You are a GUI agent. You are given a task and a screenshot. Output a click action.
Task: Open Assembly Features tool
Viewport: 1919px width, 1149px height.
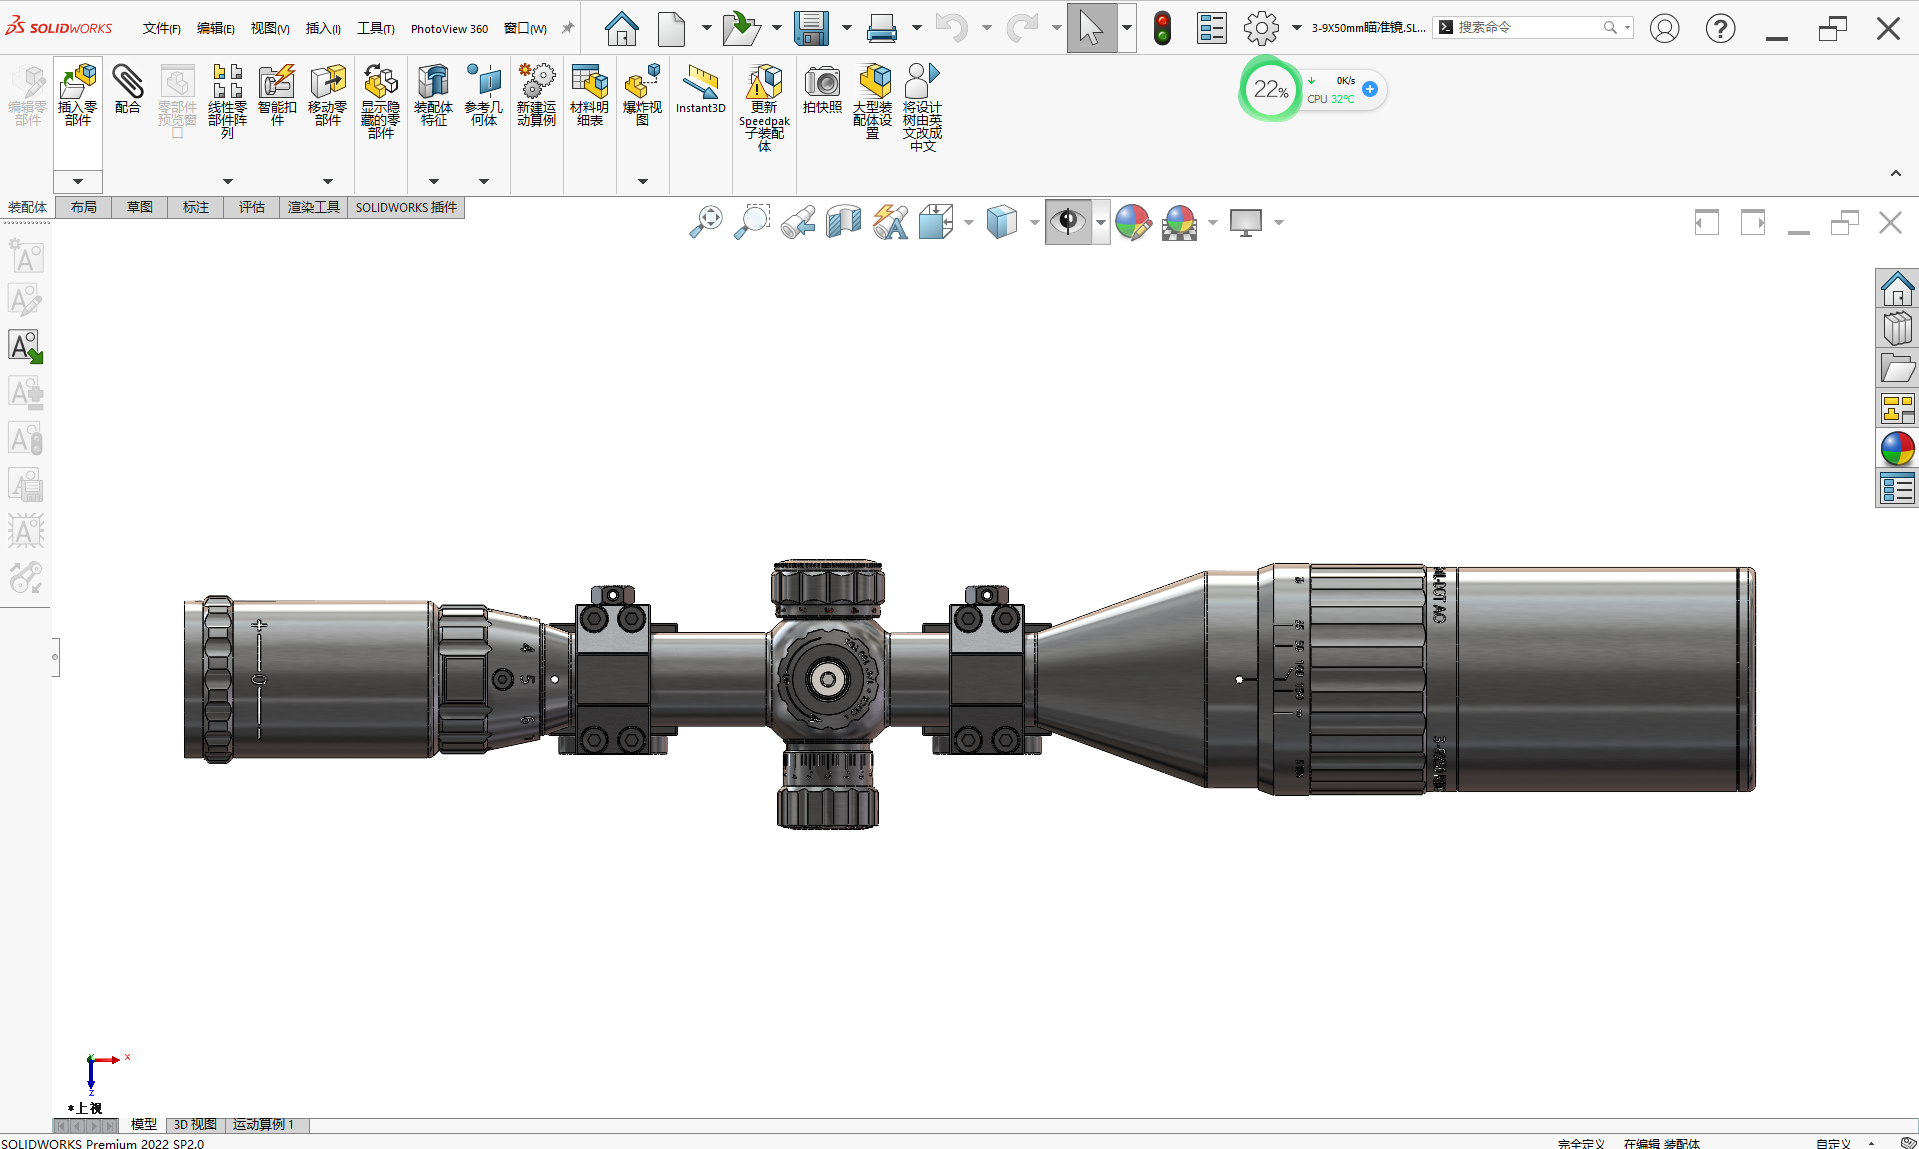(x=433, y=94)
